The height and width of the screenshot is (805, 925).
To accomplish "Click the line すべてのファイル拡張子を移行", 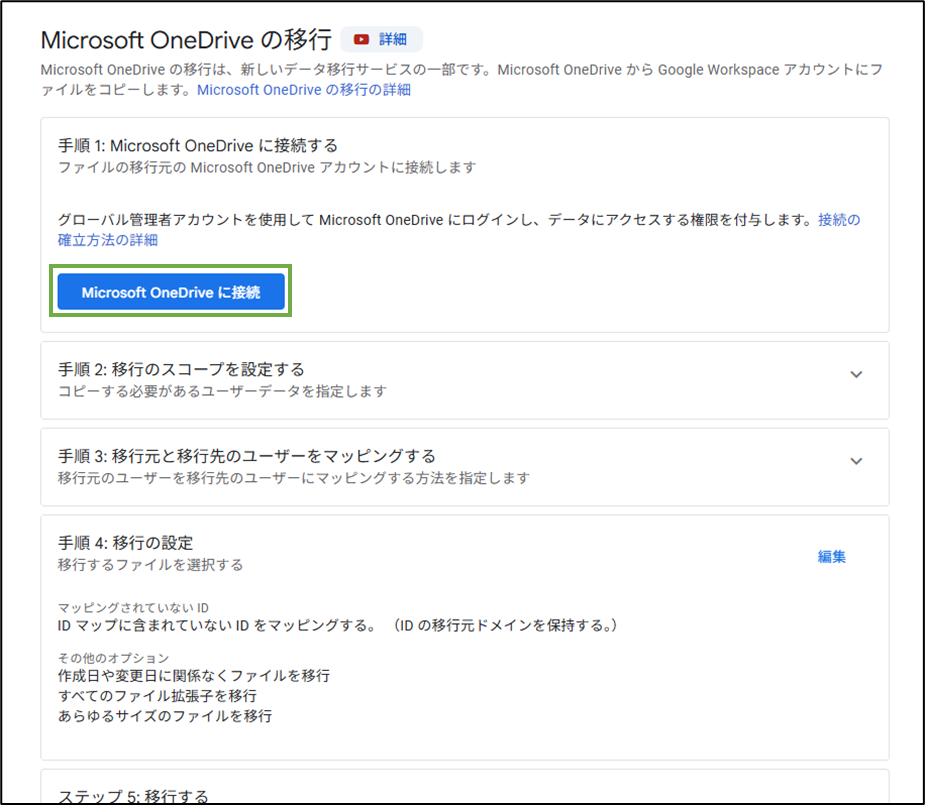I will 158,695.
